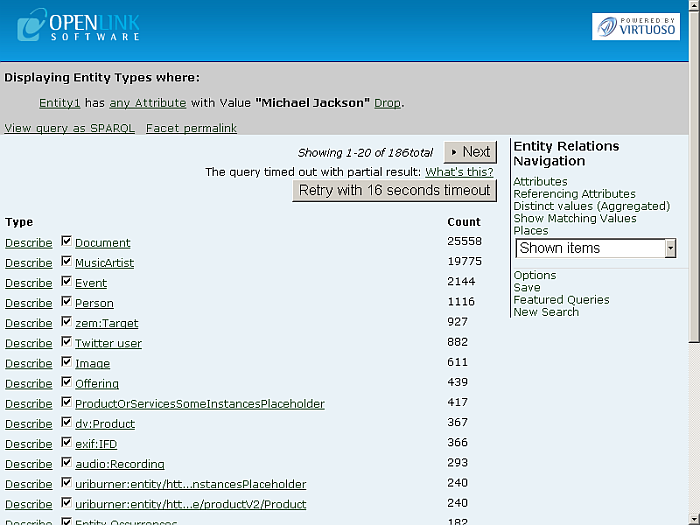Toggle the audio:Recording checkbox

(x=67, y=463)
